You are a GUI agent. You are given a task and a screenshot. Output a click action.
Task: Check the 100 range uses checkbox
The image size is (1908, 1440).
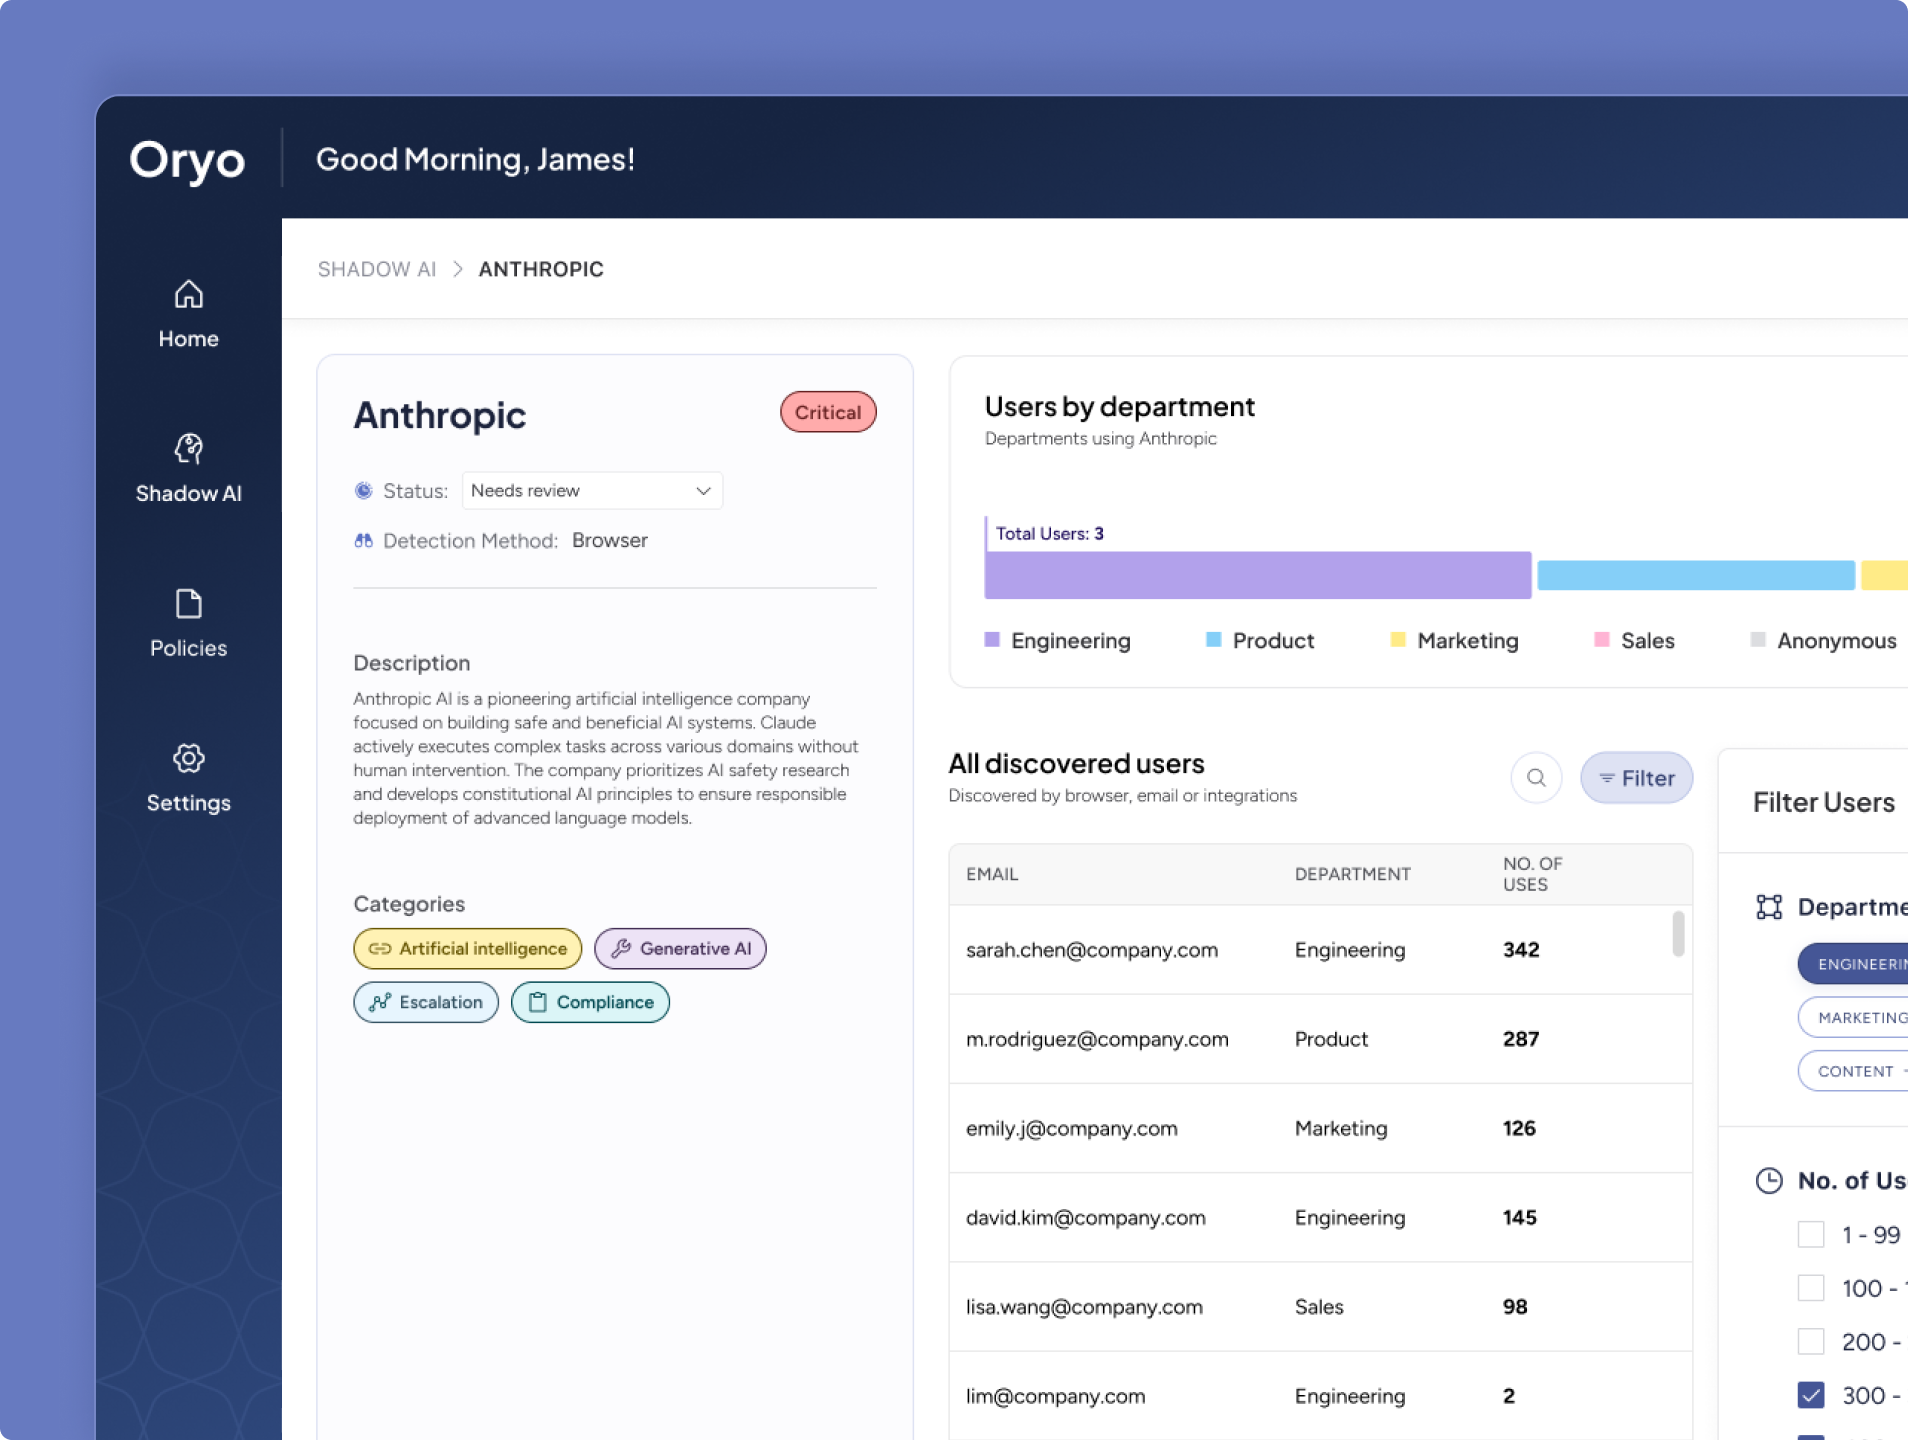pos(1811,1288)
